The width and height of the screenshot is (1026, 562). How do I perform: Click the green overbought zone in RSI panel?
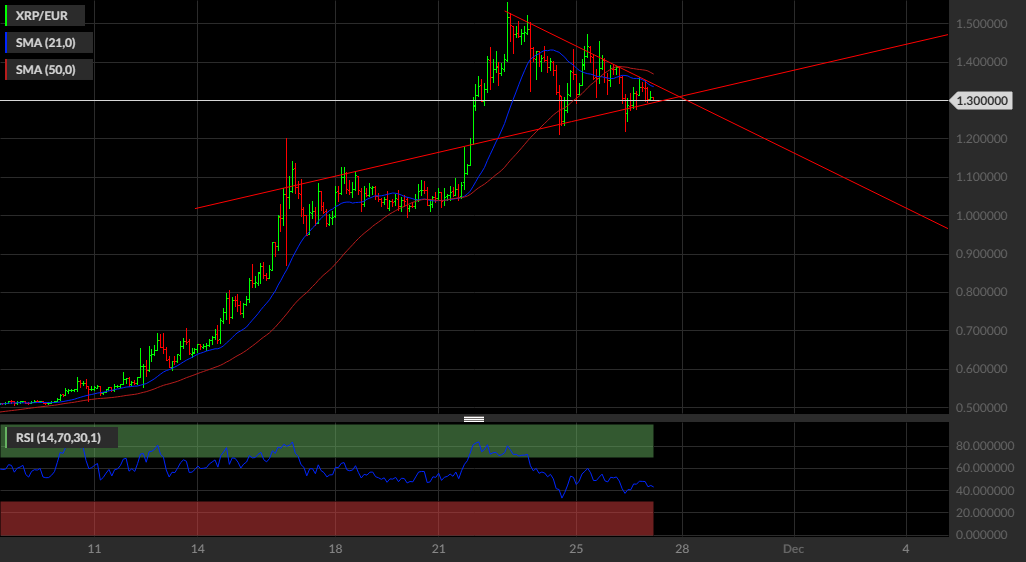pos(327,441)
